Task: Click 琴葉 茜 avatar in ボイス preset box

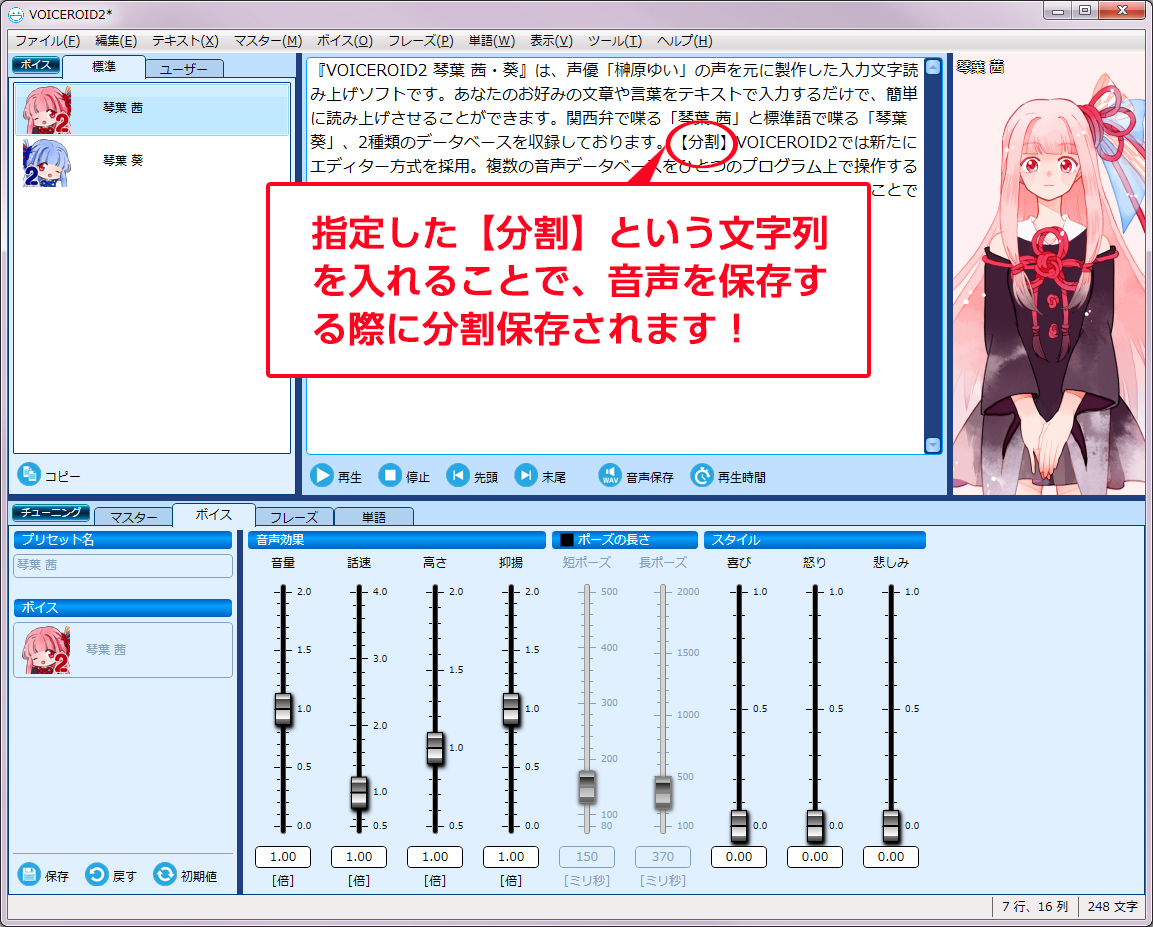Action: click(x=46, y=651)
